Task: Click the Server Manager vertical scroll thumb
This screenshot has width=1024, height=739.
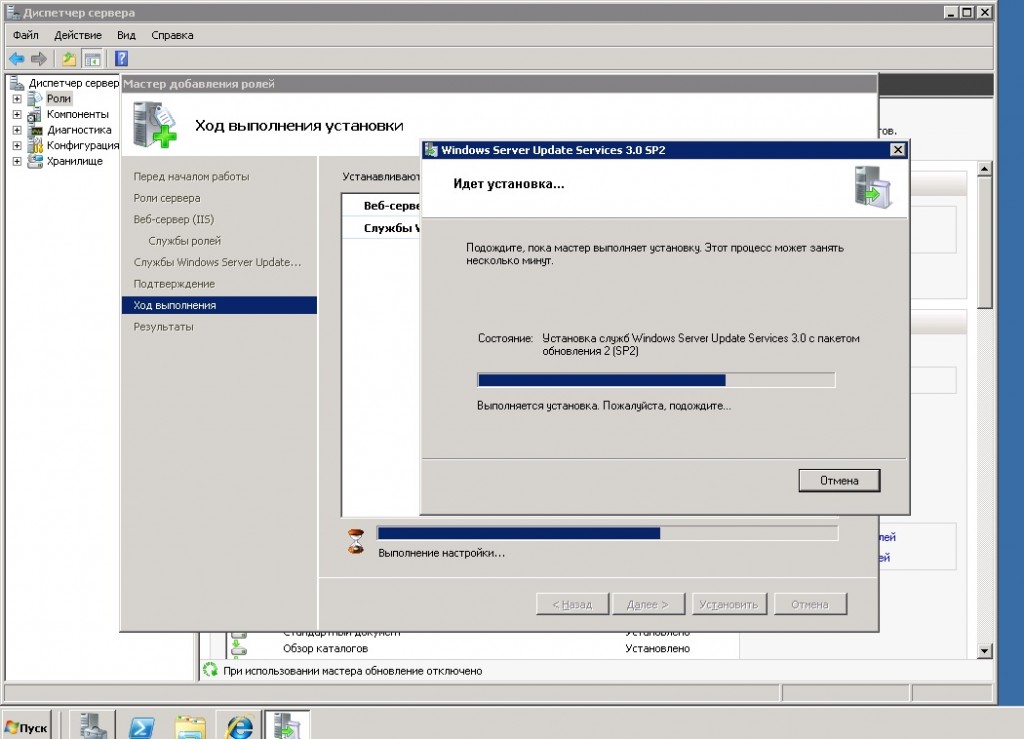Action: click(985, 243)
